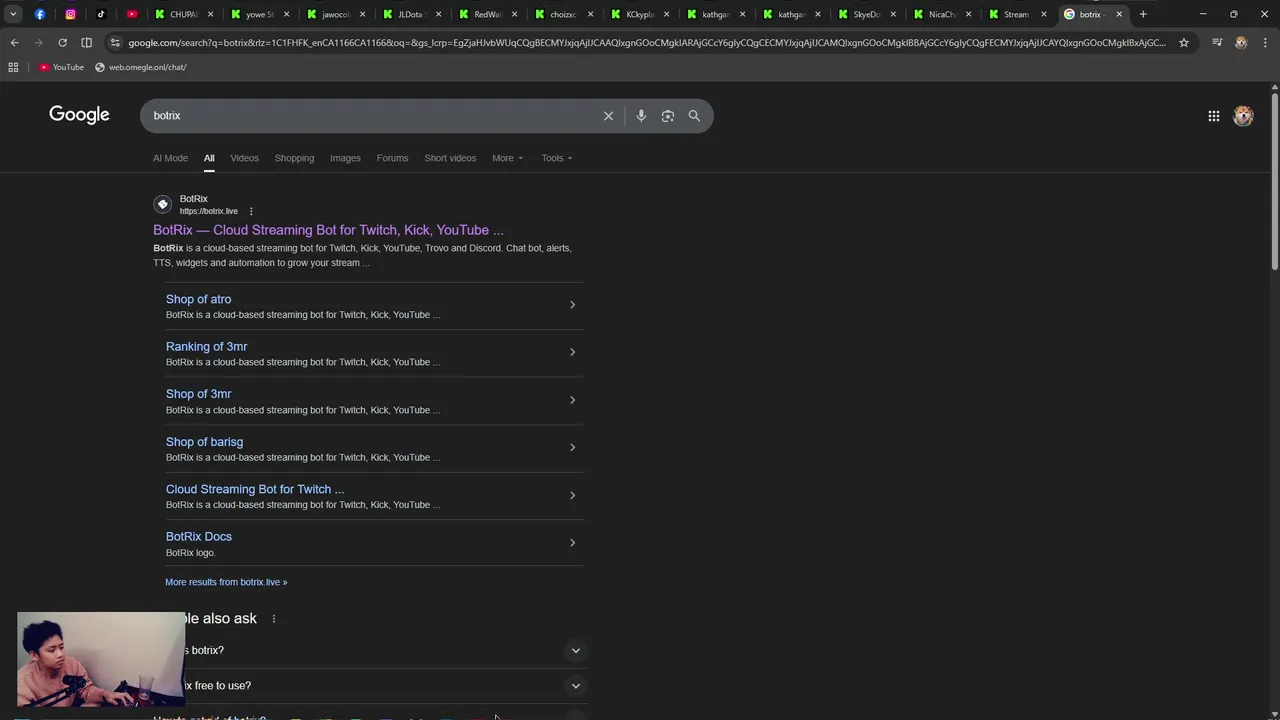Click chevron on Shop of atro row
The height and width of the screenshot is (720, 1280).
tap(572, 305)
